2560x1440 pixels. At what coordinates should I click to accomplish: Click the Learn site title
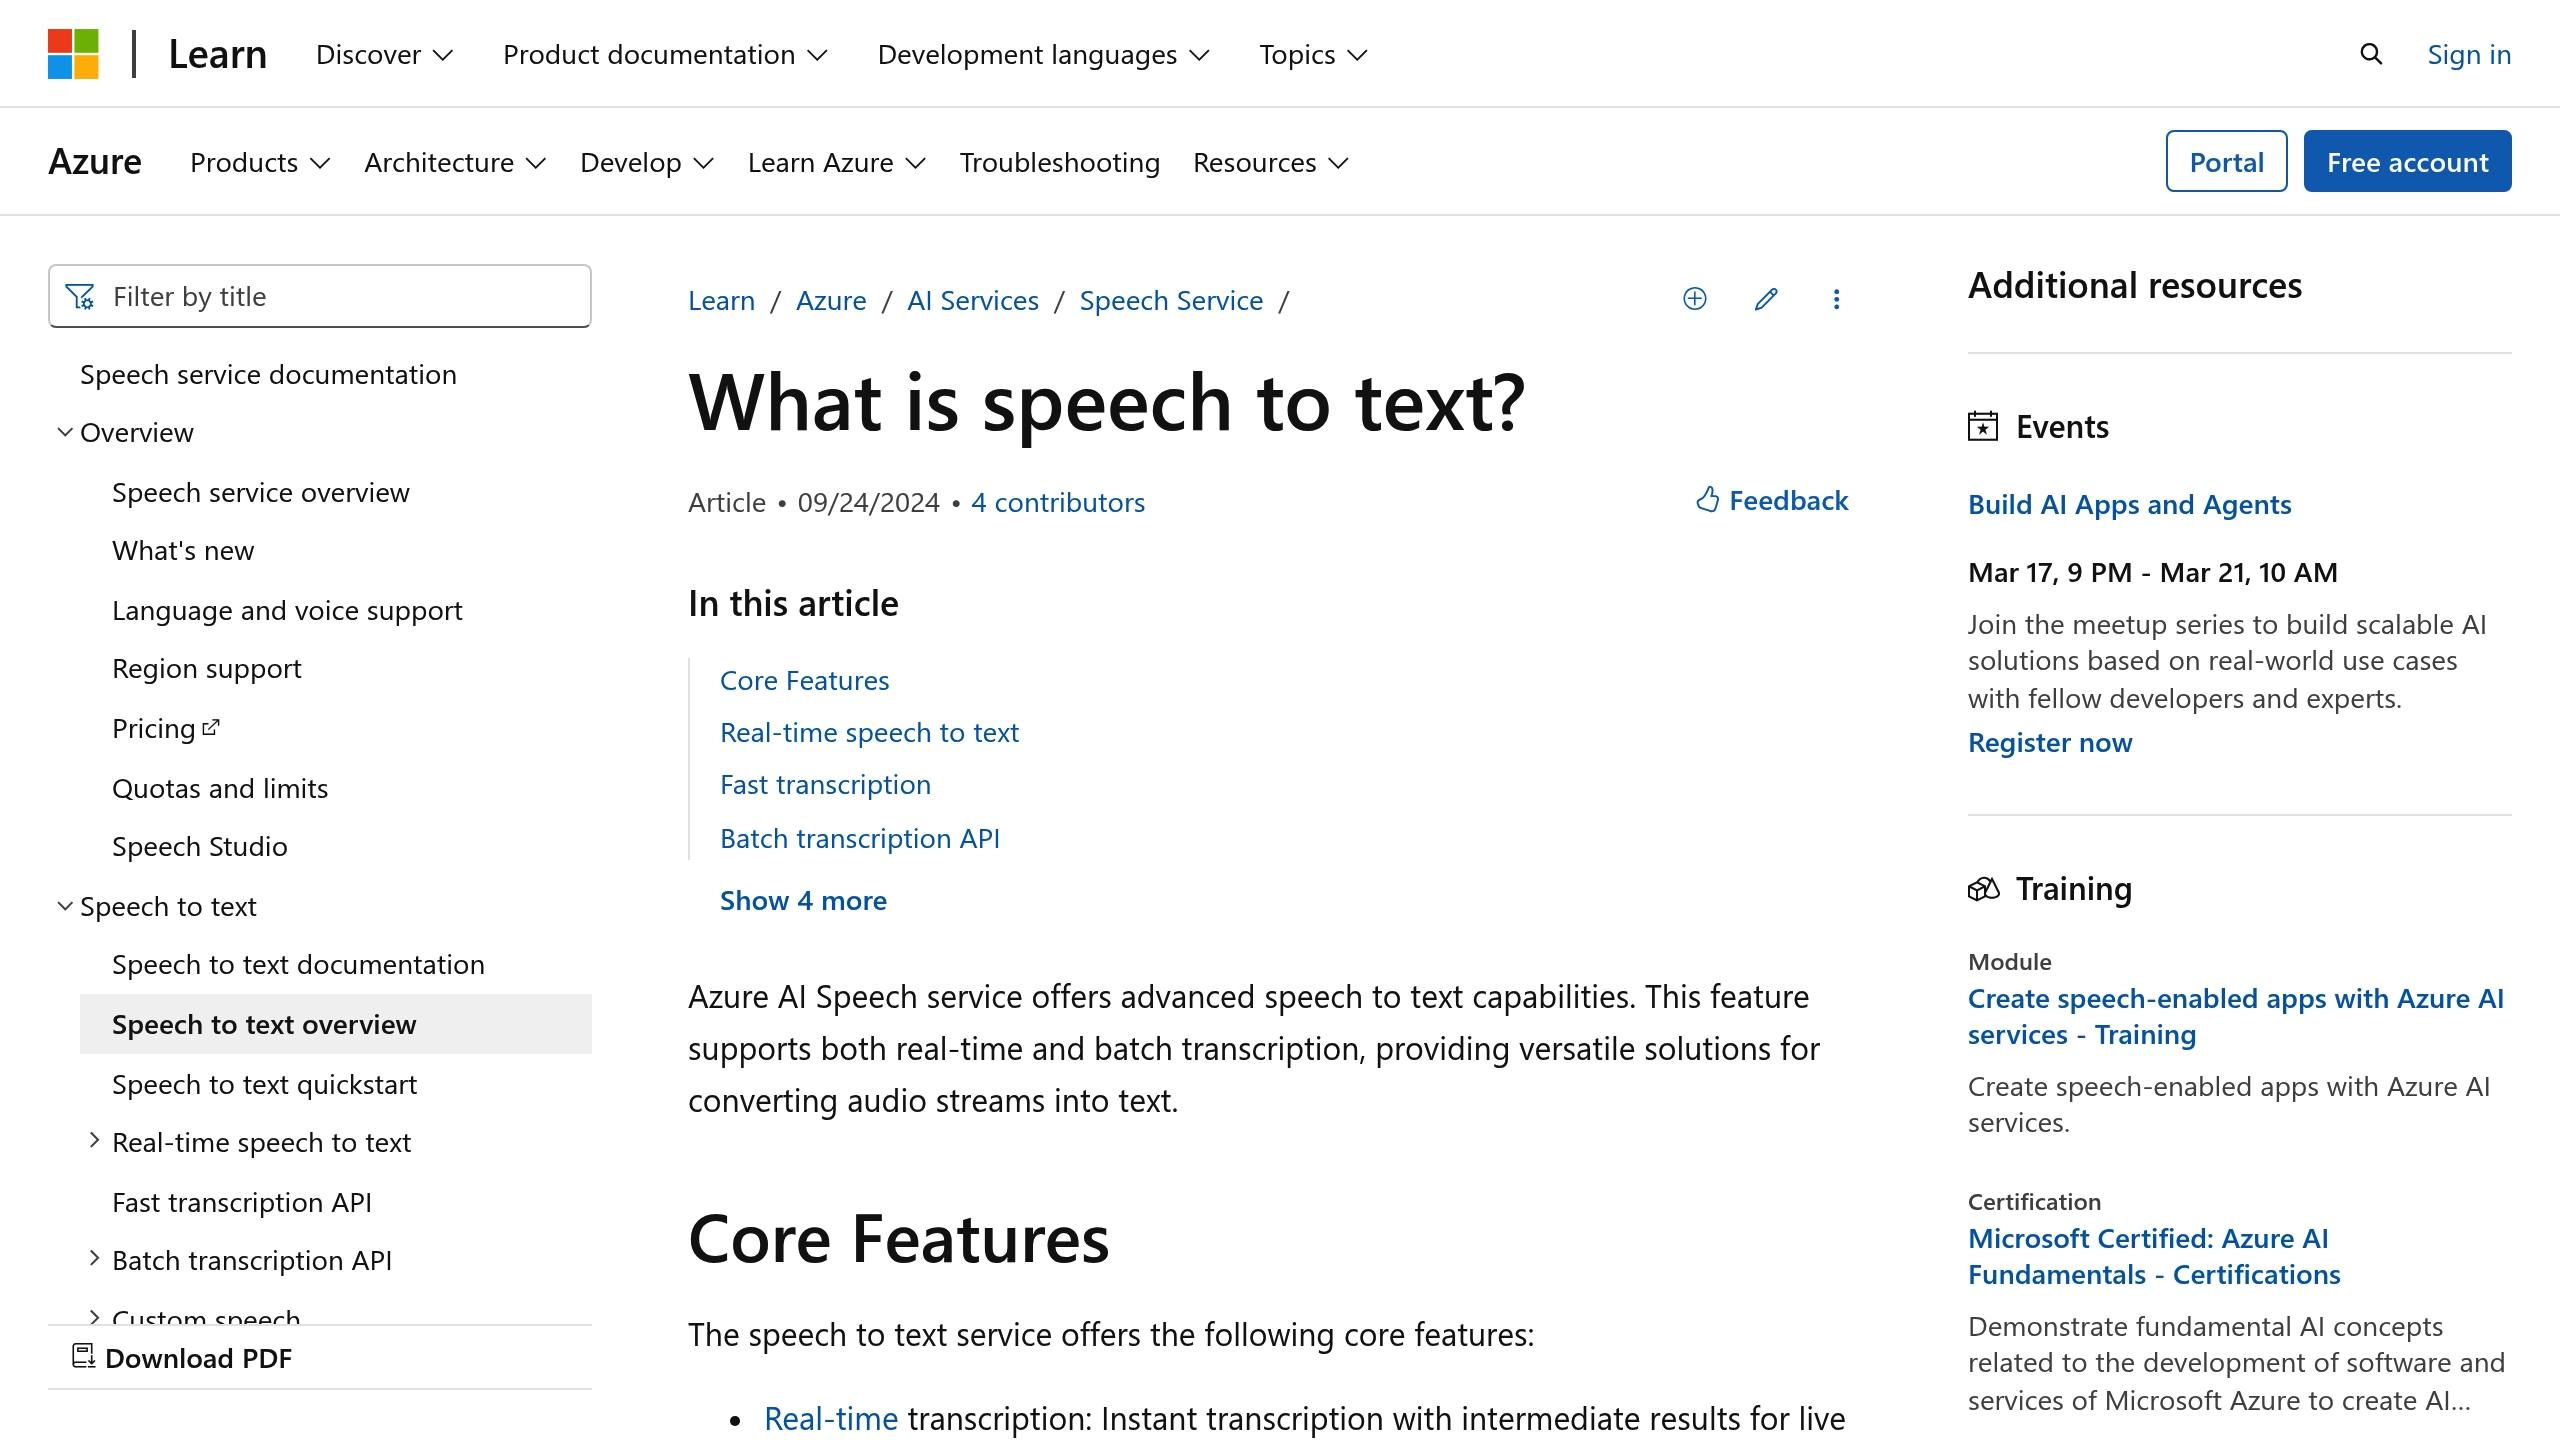click(217, 54)
